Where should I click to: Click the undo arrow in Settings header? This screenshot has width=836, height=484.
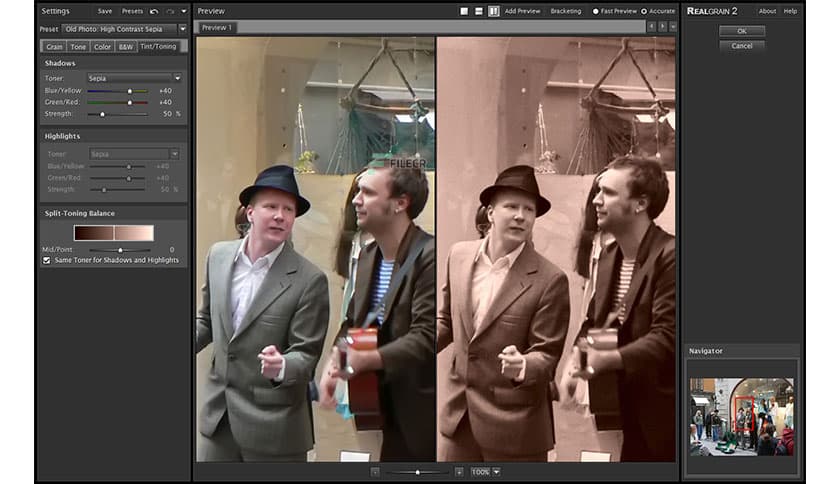(154, 11)
